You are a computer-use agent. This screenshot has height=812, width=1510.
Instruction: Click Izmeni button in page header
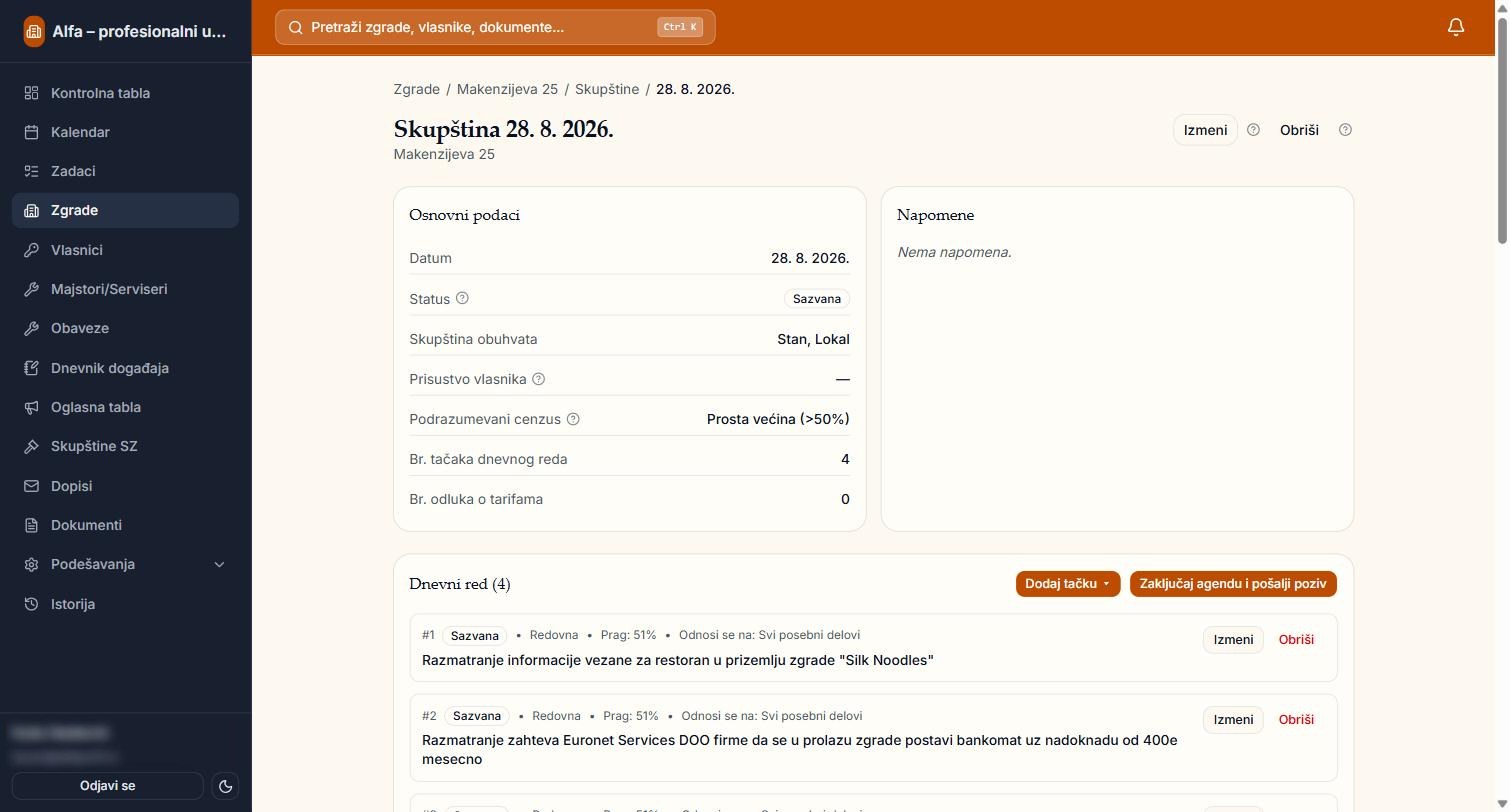pyautogui.click(x=1205, y=130)
